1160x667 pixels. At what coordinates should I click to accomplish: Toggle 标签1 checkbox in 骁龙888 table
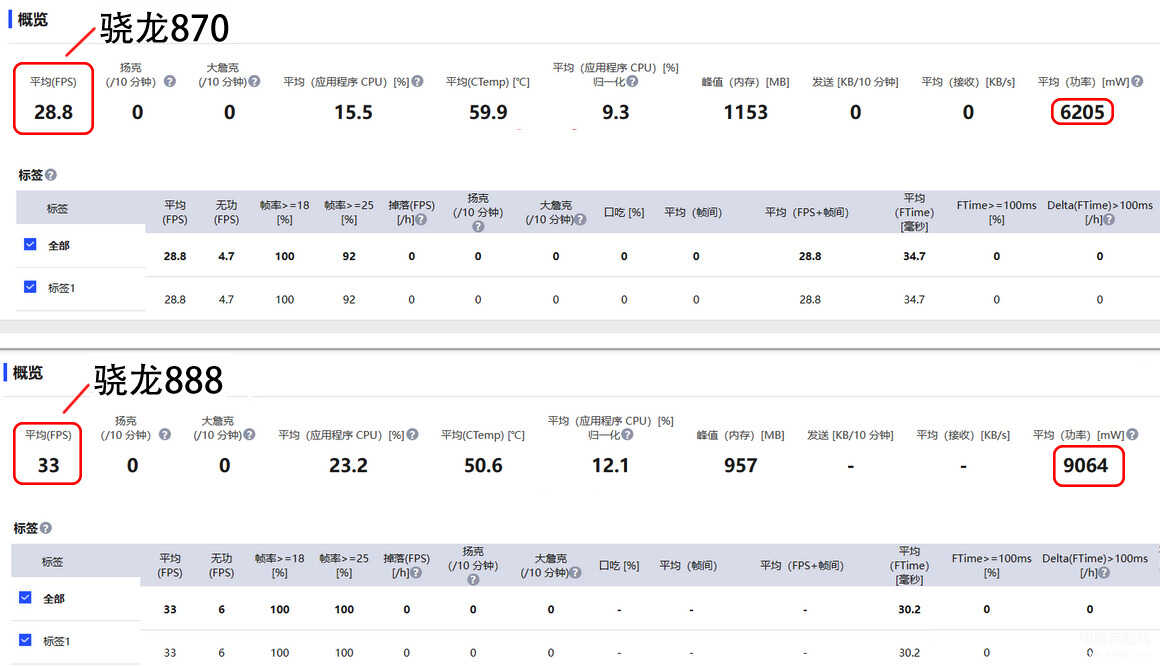pos(25,640)
